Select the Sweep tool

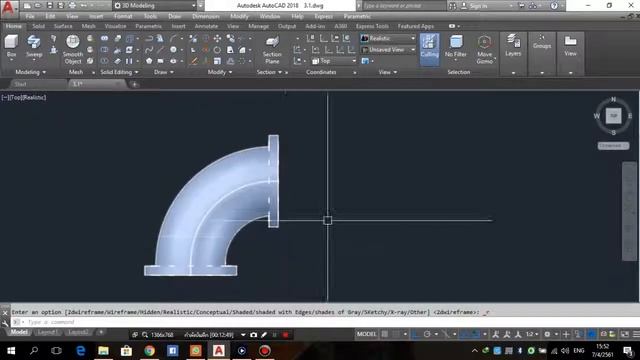pyautogui.click(x=34, y=46)
